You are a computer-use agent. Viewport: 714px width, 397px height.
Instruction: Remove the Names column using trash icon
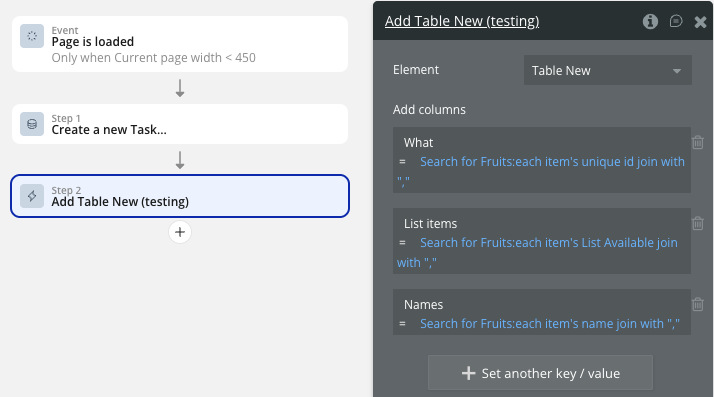click(698, 304)
